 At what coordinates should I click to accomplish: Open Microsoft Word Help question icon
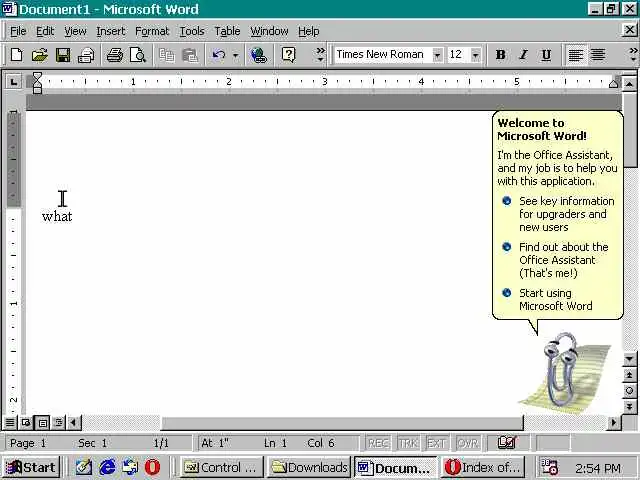289,55
